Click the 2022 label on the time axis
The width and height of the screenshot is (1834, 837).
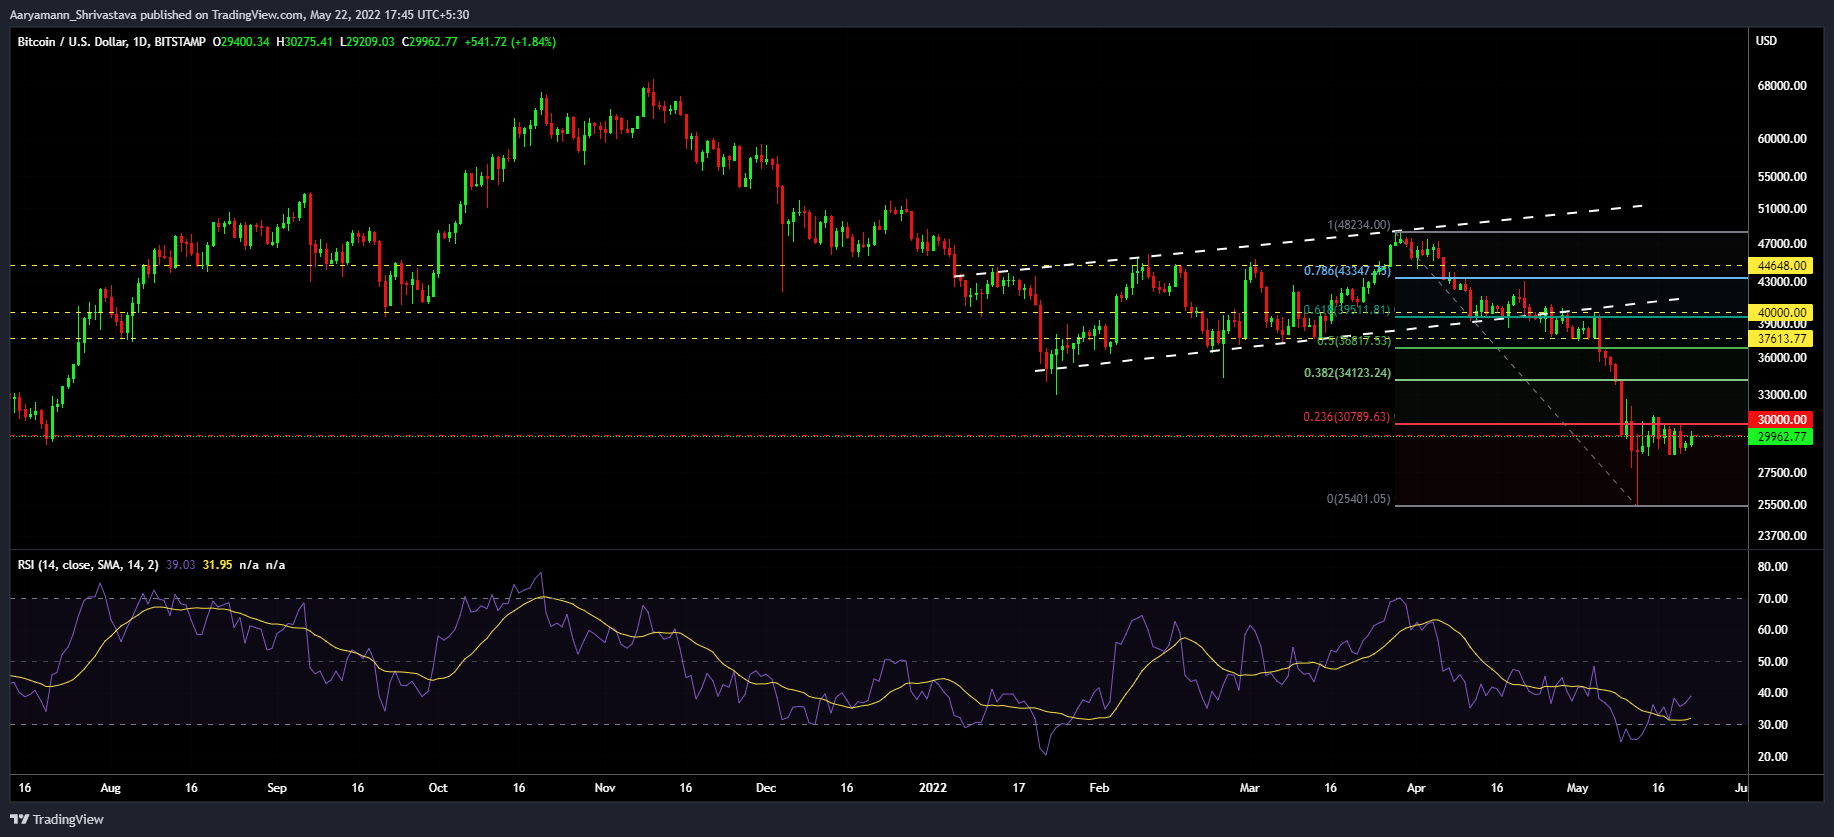[x=932, y=788]
